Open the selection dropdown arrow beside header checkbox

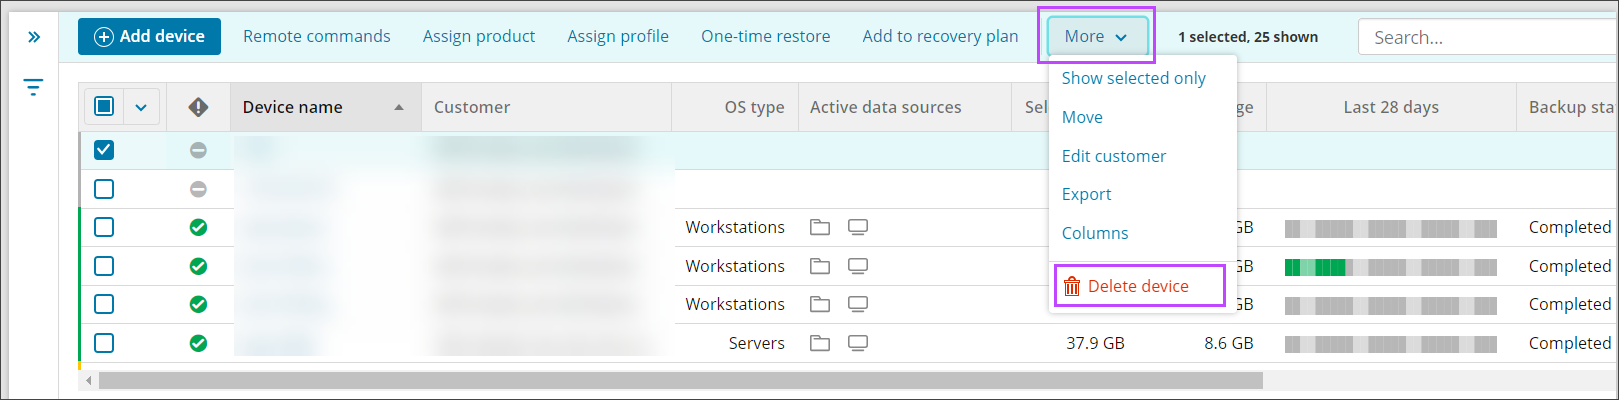tap(141, 107)
